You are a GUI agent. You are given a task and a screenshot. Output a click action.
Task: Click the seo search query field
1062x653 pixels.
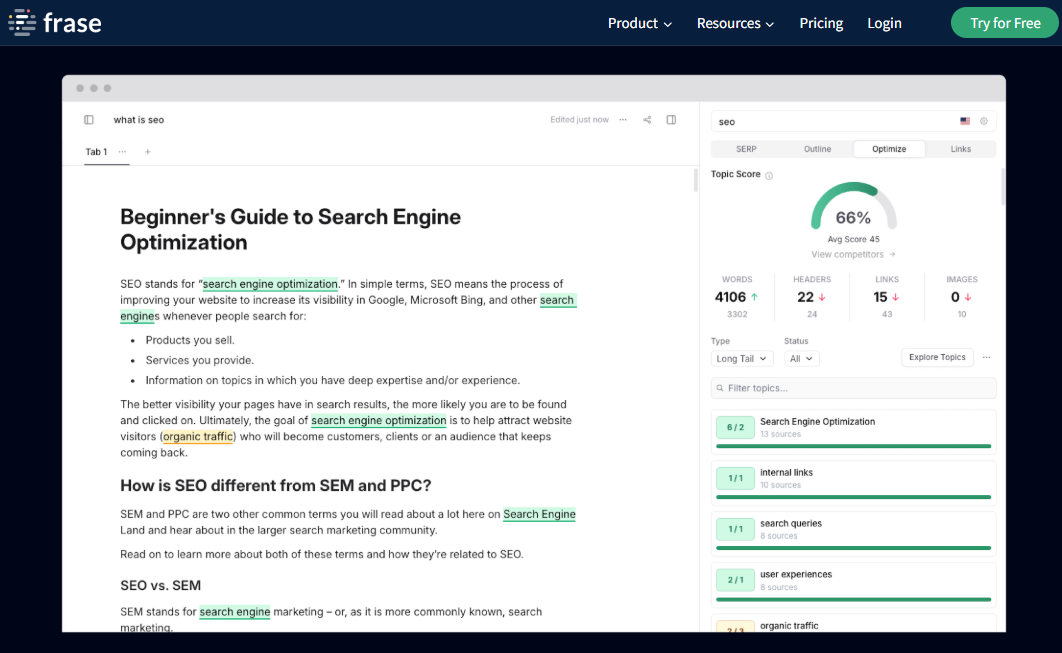click(853, 122)
